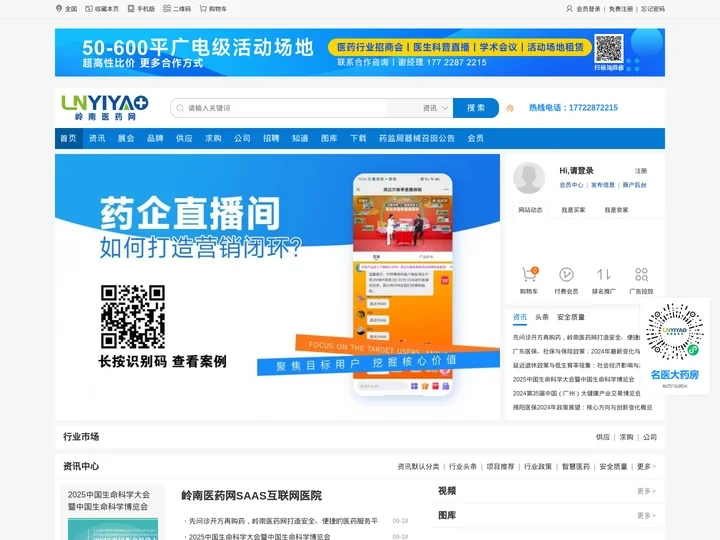Screen dimensions: 720x540
Task: Click 注册 beside Hi,请登录
Action: (641, 171)
